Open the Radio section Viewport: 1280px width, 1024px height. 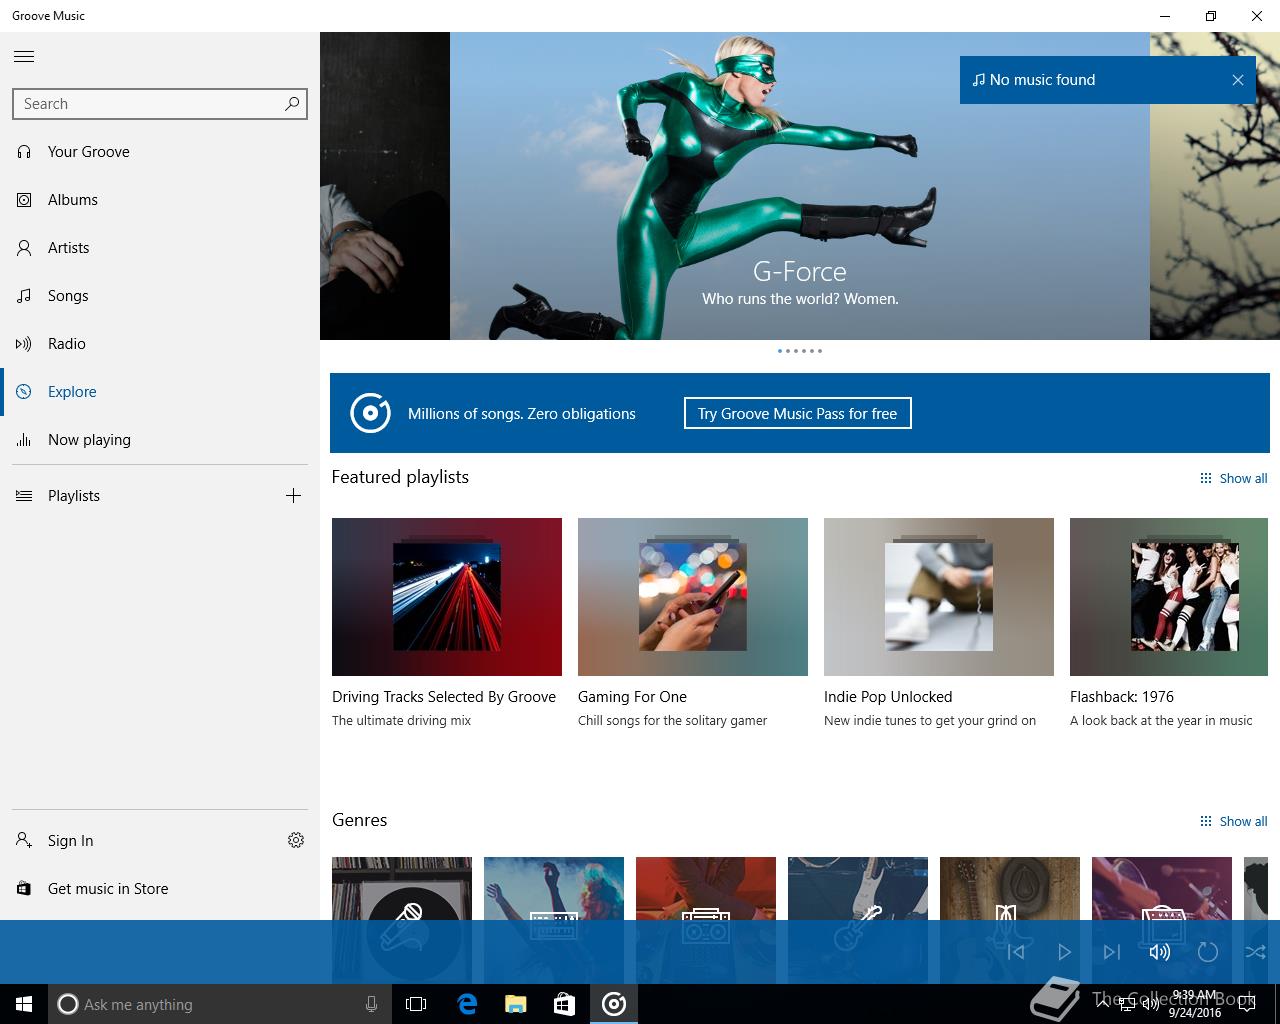point(160,344)
